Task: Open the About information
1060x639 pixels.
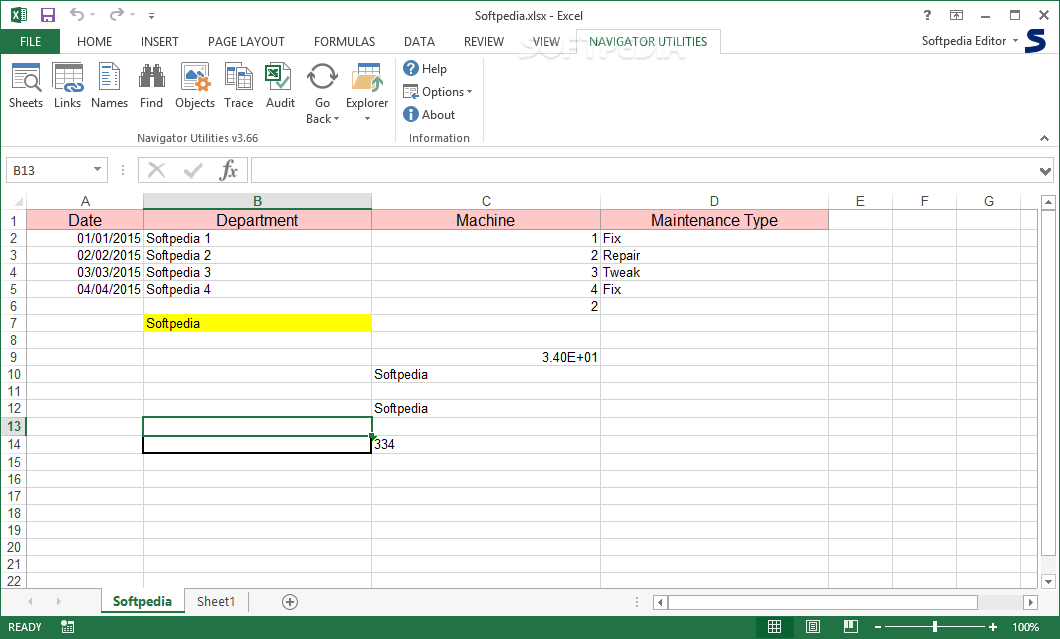Action: (x=429, y=114)
